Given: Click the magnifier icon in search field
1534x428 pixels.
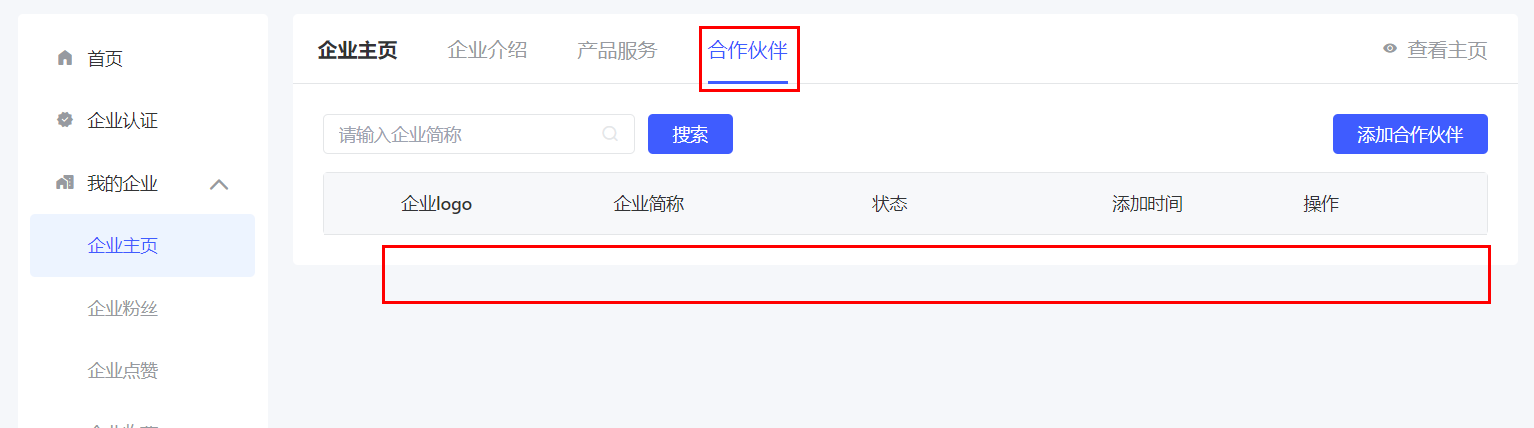Looking at the screenshot, I should pyautogui.click(x=610, y=134).
